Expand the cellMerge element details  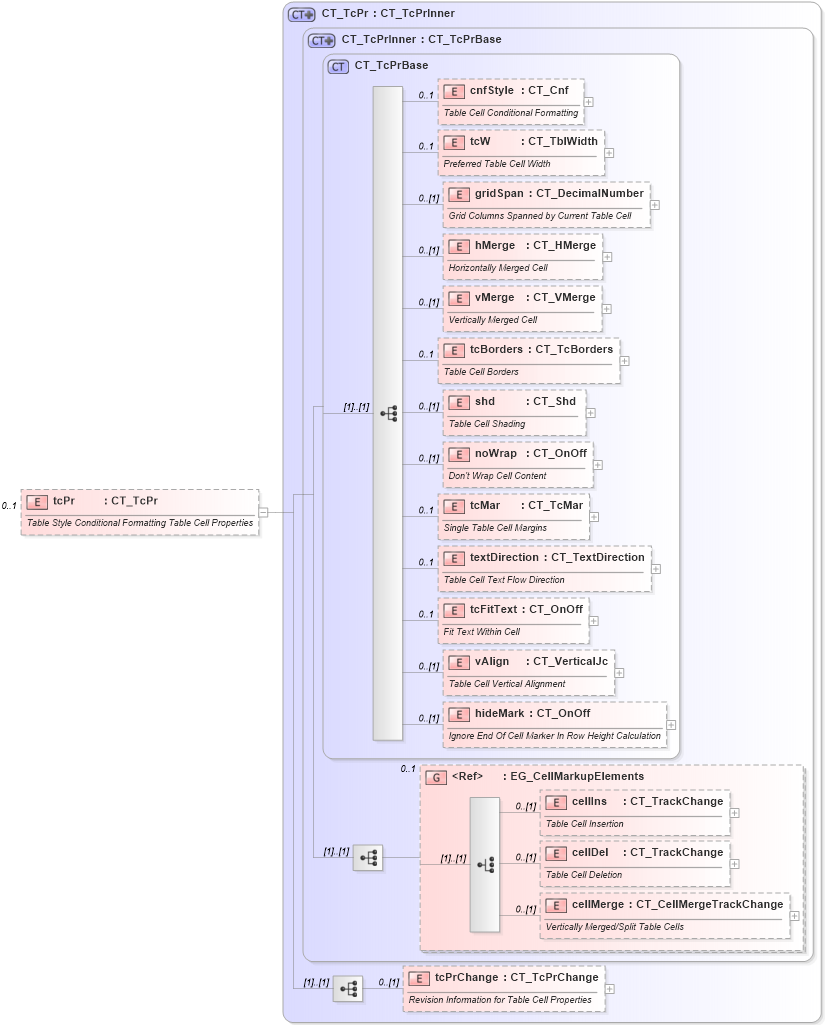793,915
